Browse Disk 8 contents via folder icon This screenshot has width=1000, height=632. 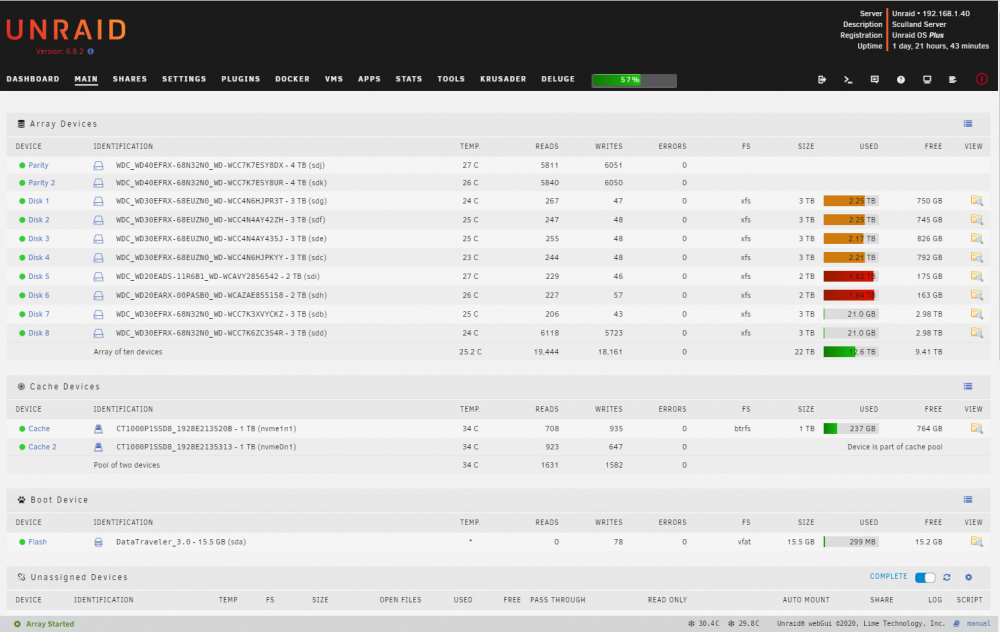click(x=976, y=333)
